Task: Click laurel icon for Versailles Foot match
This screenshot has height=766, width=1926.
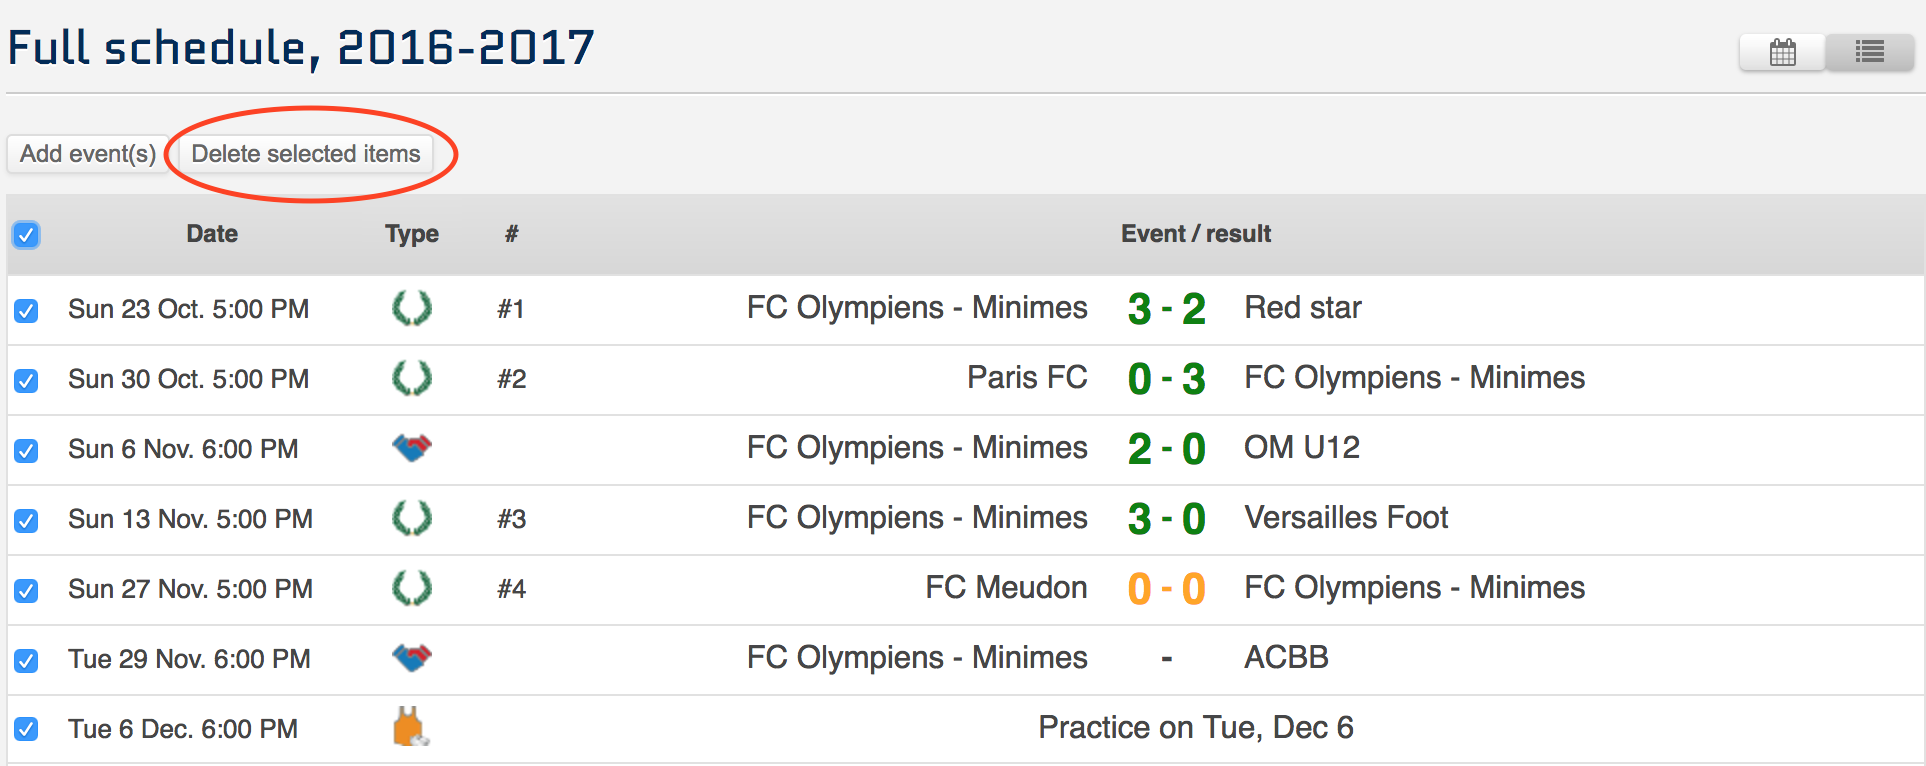Action: pos(412,518)
